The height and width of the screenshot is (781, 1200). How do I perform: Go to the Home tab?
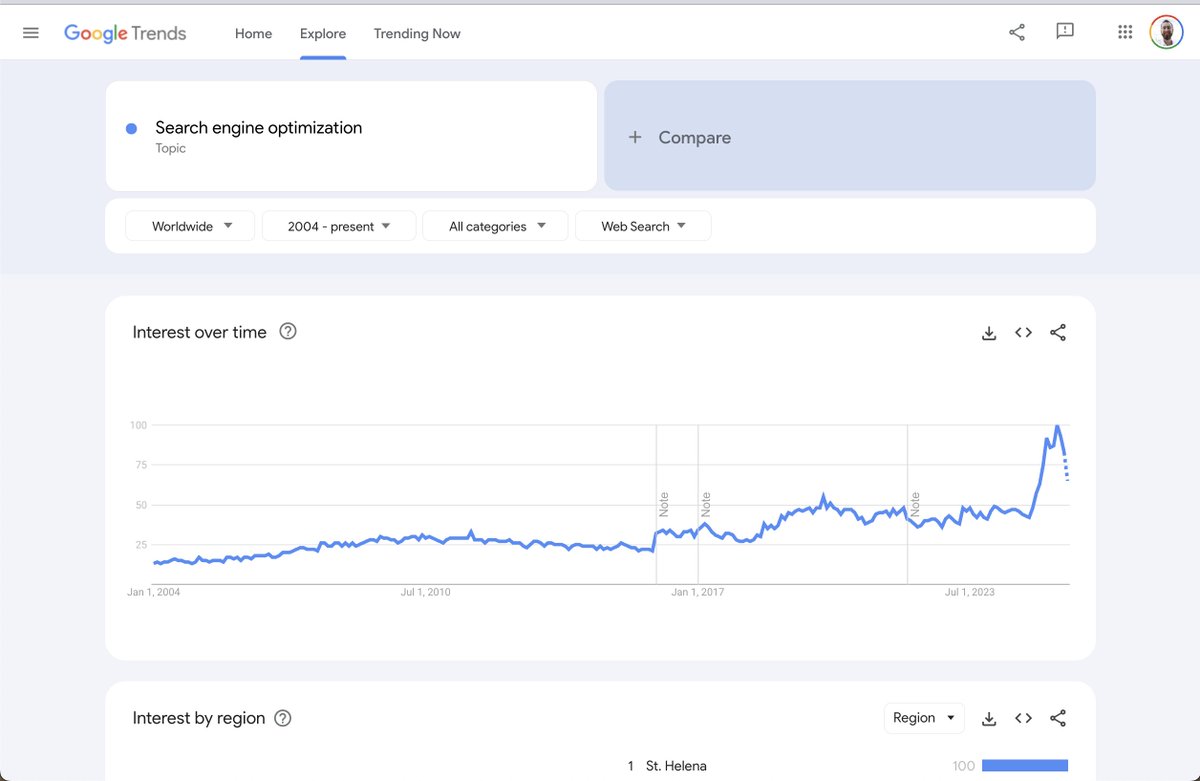tap(253, 33)
